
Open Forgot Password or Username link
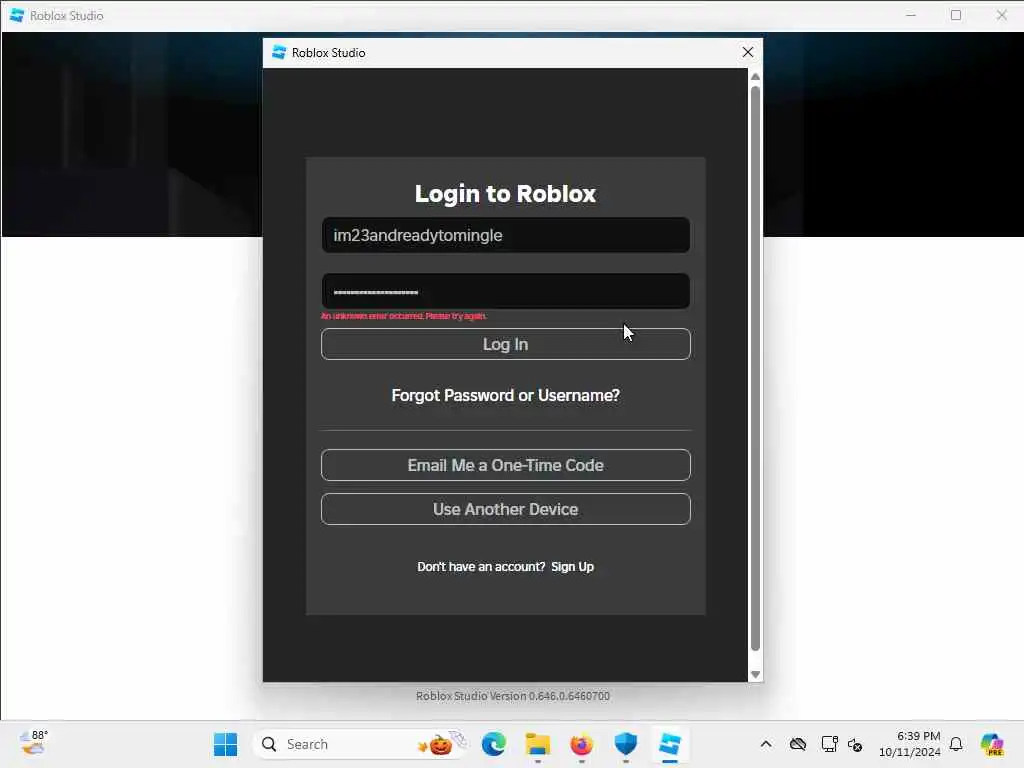505,396
